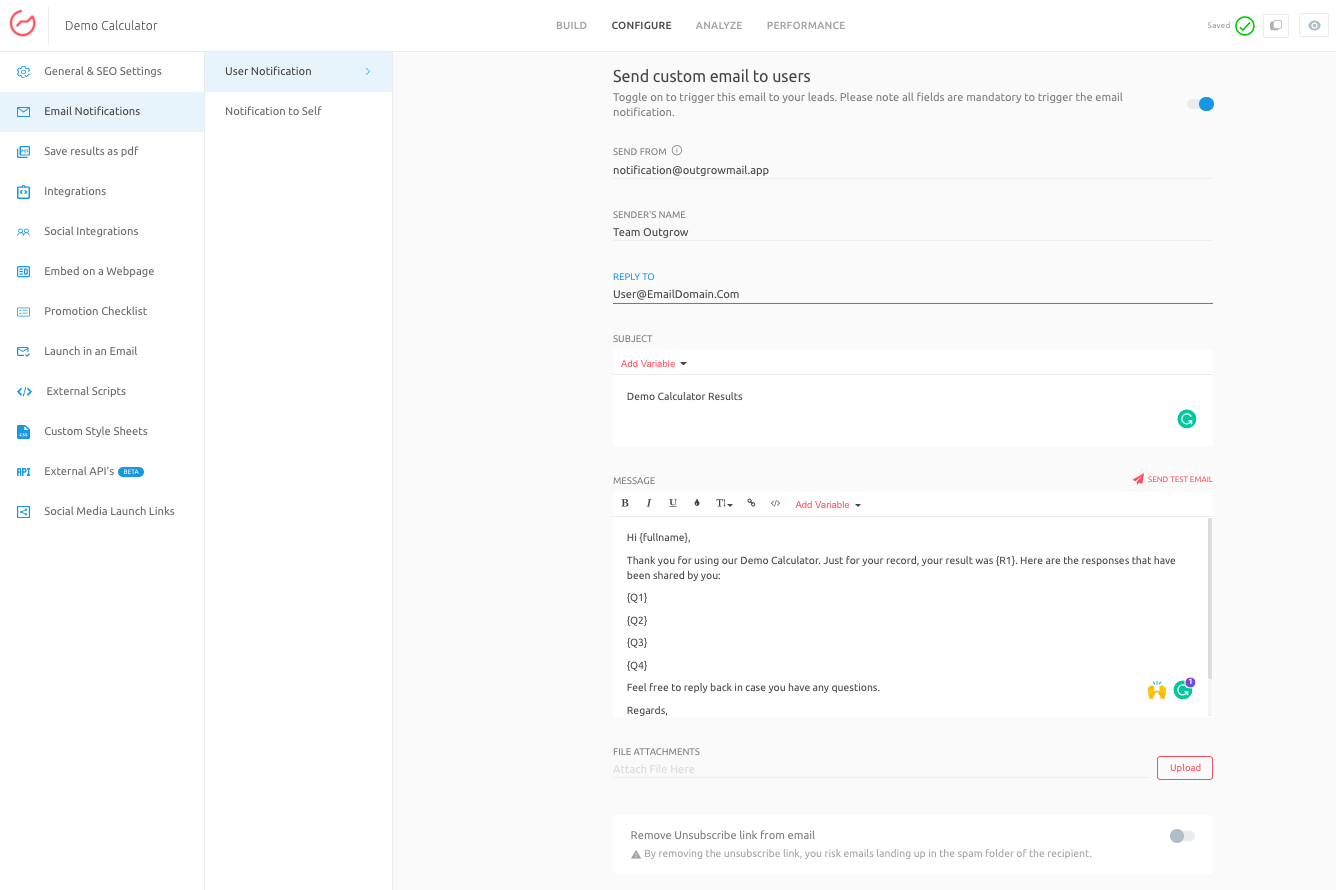This screenshot has height=890, width=1336.
Task: Open General & SEO Settings section
Action: coord(102,72)
